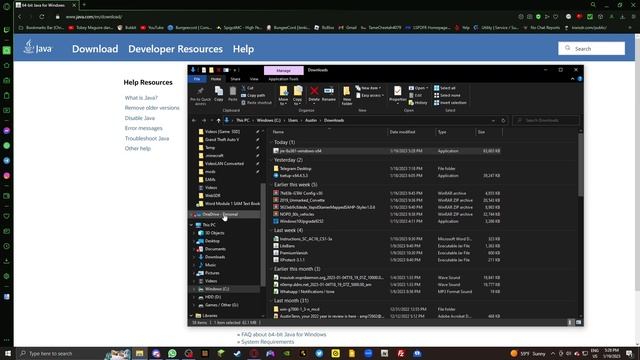The image size is (640, 360).
Task: Click the Rename icon in the ribbon
Action: click(329, 91)
